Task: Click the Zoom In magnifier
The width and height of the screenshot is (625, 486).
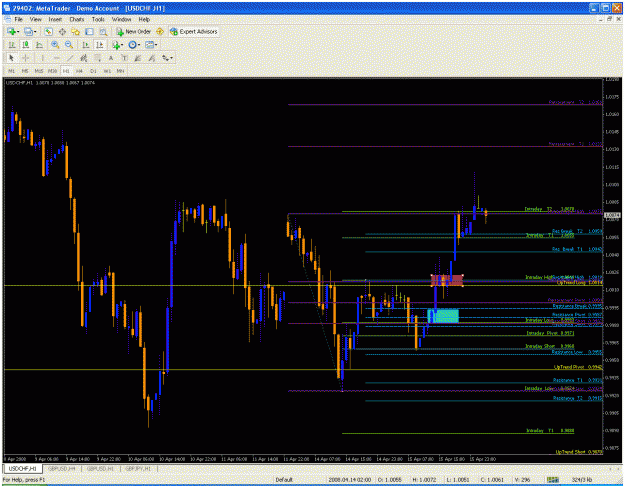Action: tap(55, 45)
